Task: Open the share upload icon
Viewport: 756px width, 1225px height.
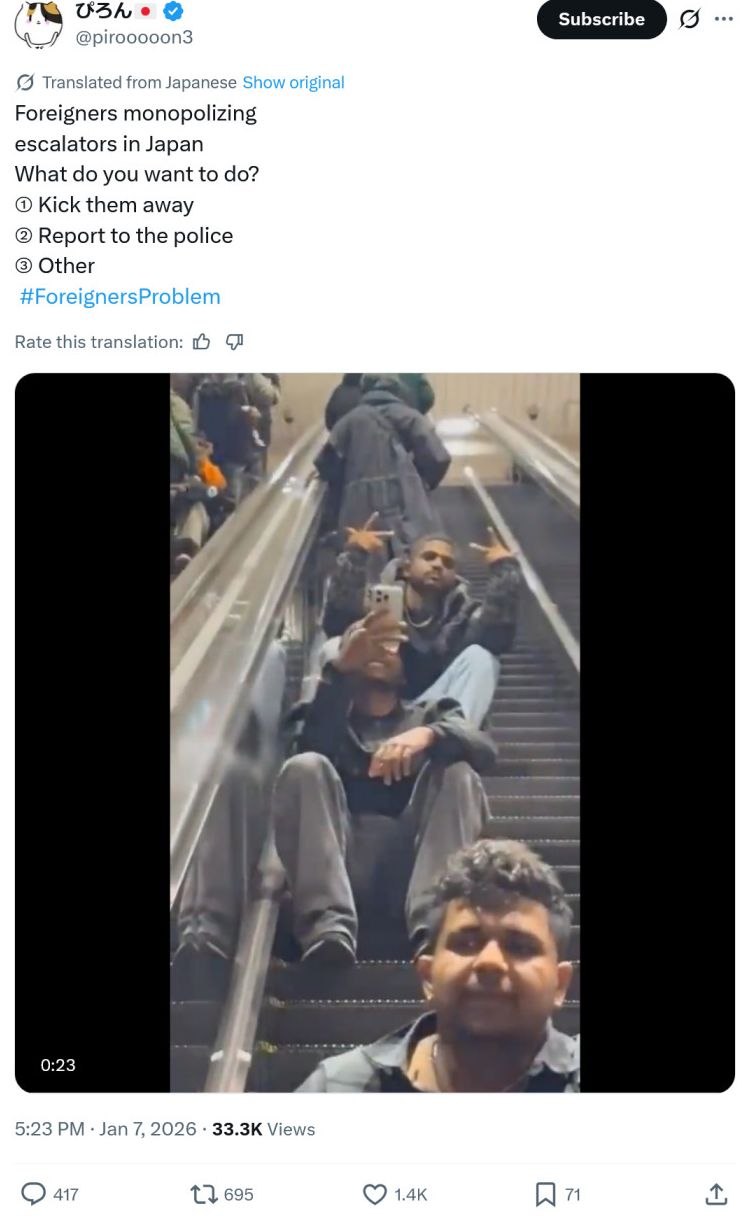Action: tap(716, 1194)
